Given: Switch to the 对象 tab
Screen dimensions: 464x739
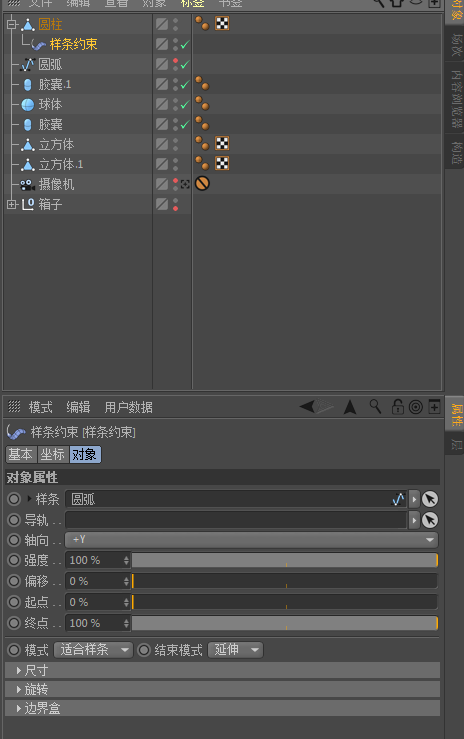Looking at the screenshot, I should pyautogui.click(x=85, y=455).
